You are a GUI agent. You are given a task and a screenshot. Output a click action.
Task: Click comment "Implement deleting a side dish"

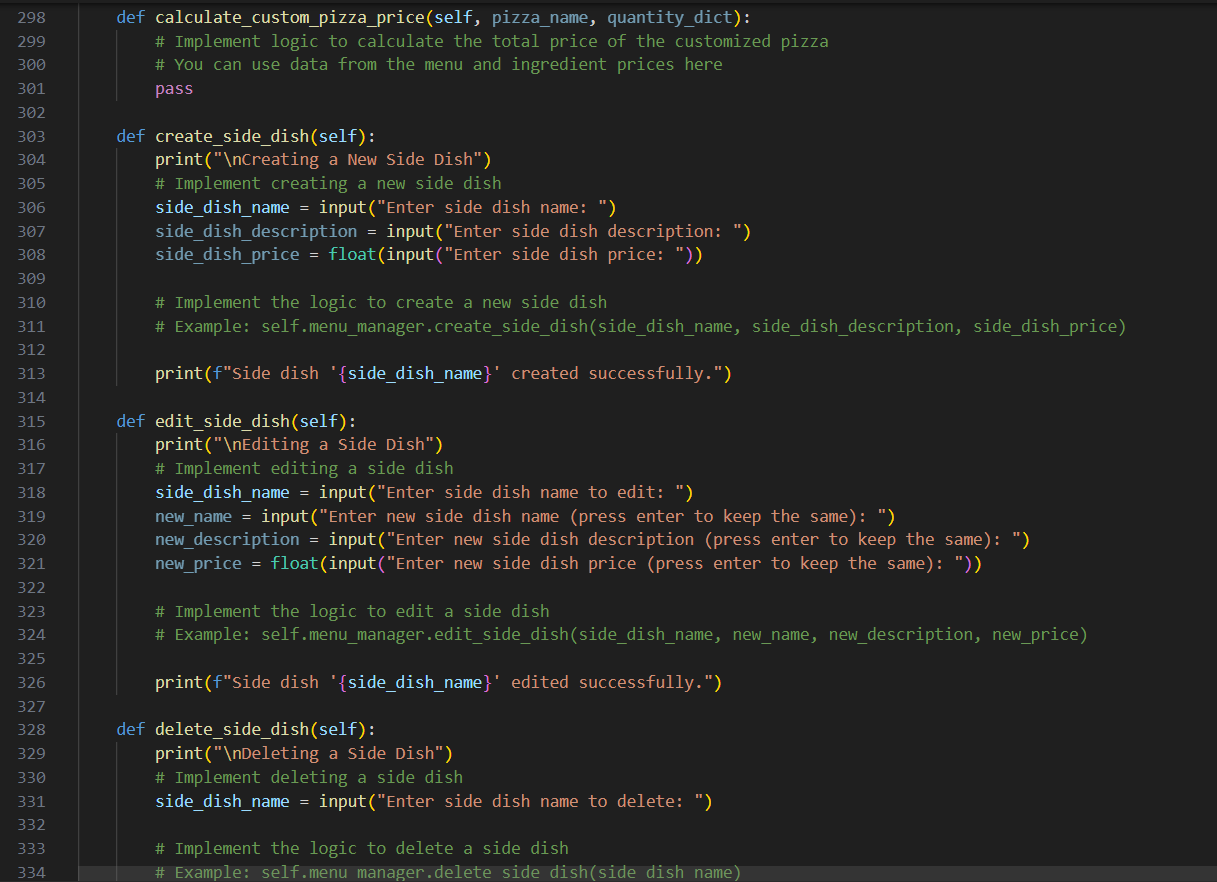pyautogui.click(x=309, y=778)
